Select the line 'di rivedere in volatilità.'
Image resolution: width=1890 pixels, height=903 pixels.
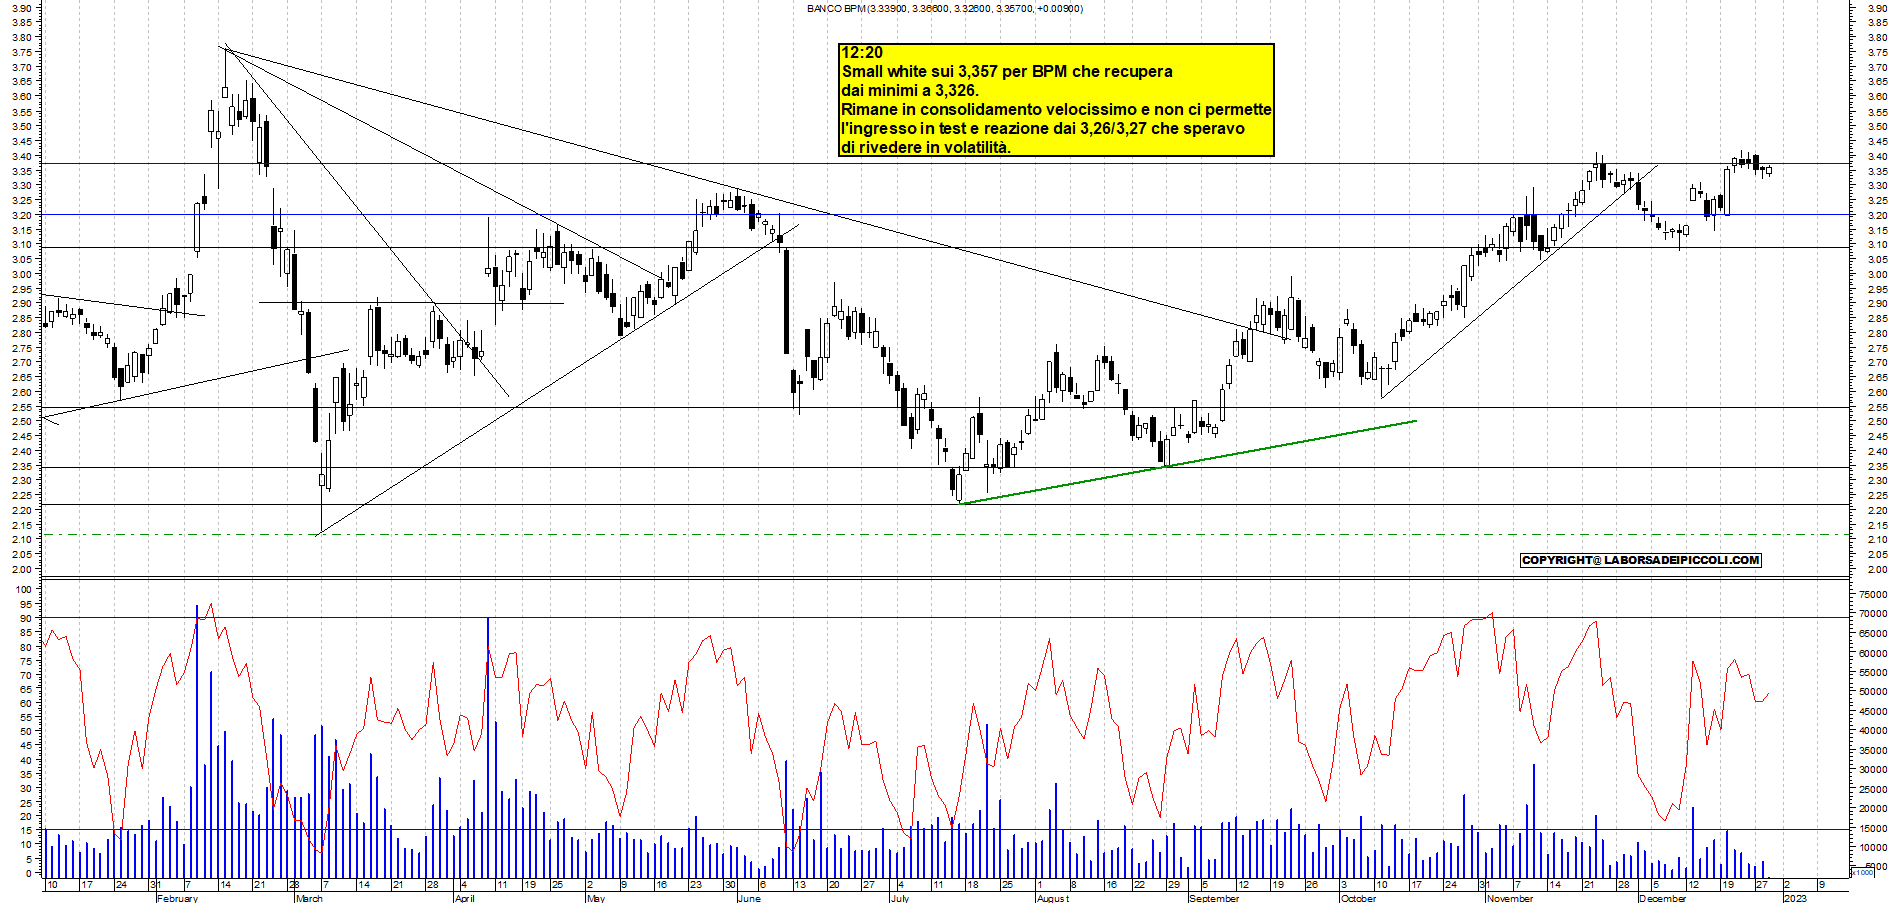(926, 147)
